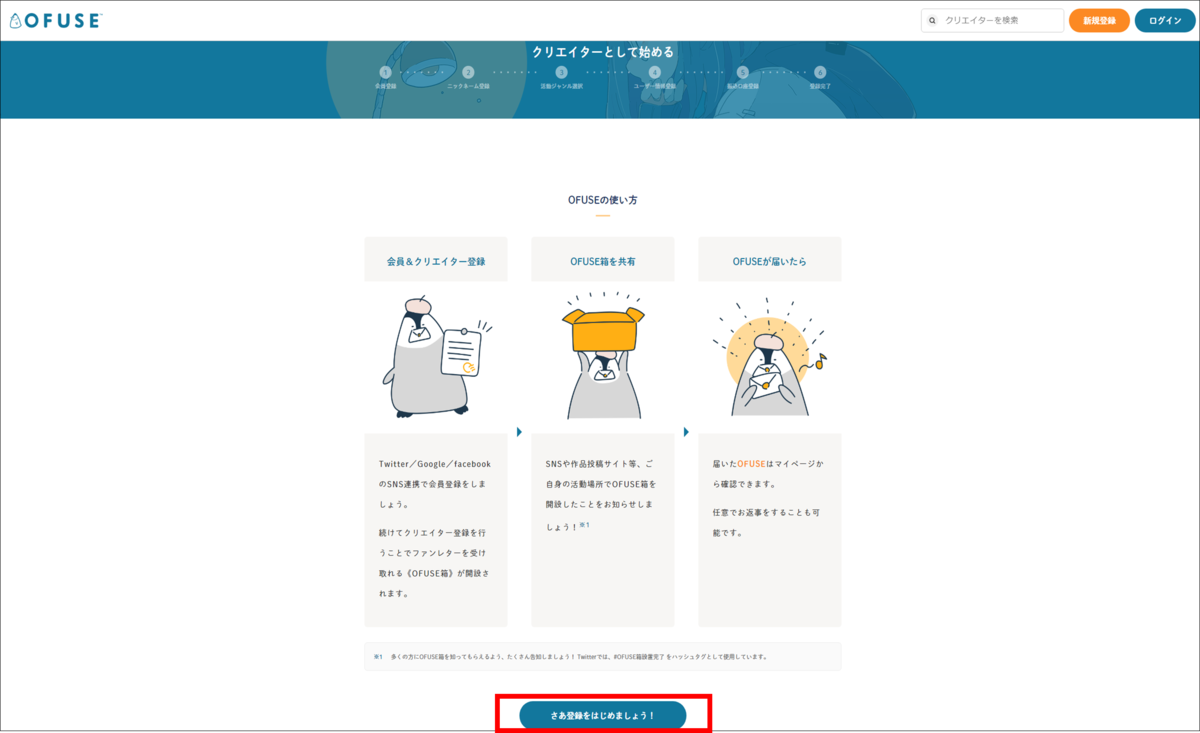Click the OFUSEの使い方 section title
Viewport: 1200px width, 733px height.
[x=603, y=200]
